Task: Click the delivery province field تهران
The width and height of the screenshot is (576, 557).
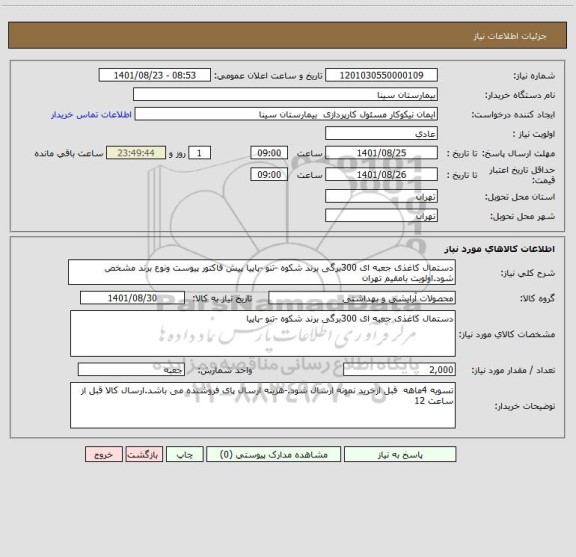Action: (x=381, y=196)
